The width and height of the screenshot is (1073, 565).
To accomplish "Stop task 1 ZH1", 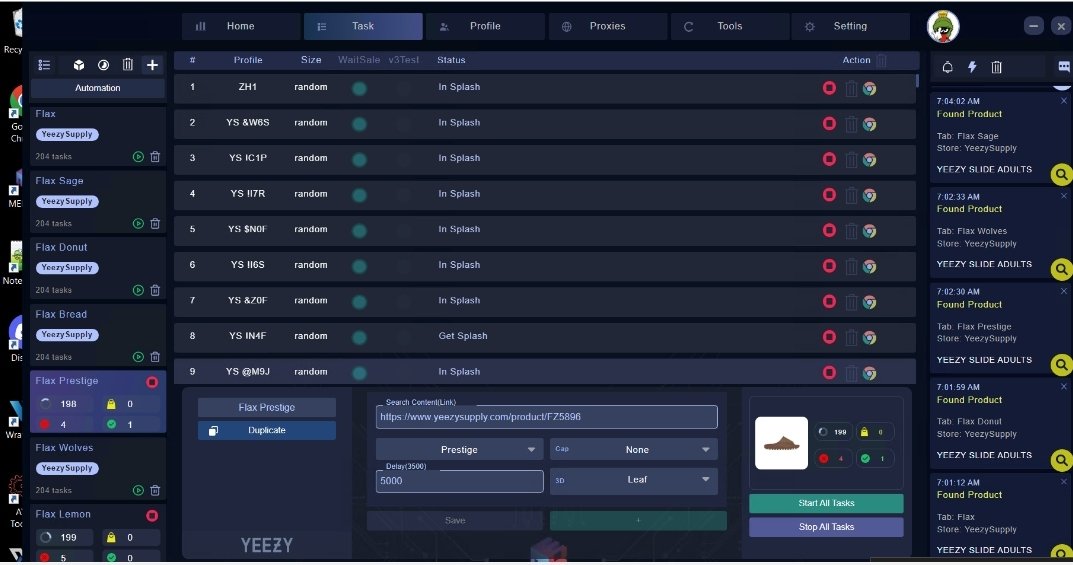I will coord(829,88).
